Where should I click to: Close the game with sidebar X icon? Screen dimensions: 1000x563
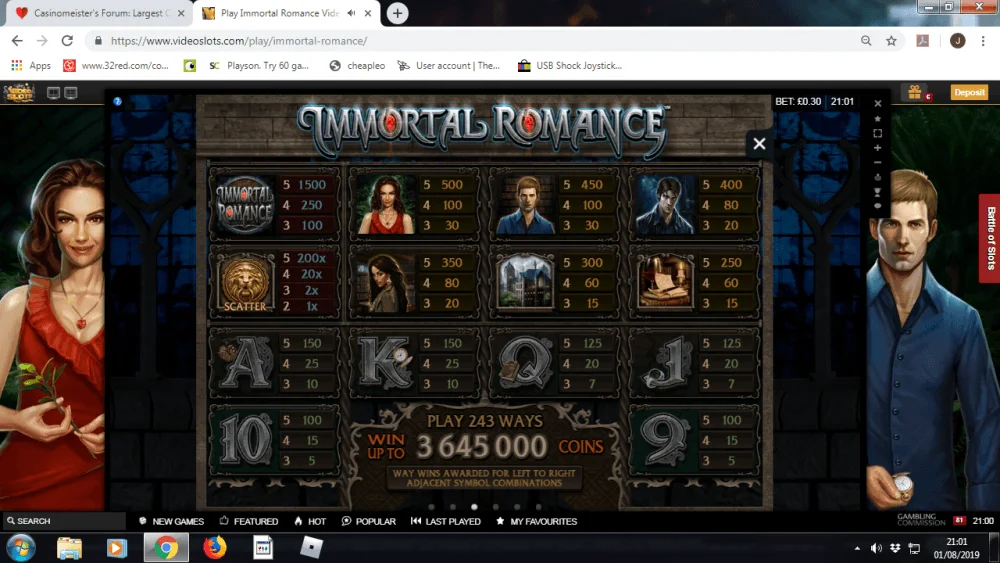tap(878, 103)
